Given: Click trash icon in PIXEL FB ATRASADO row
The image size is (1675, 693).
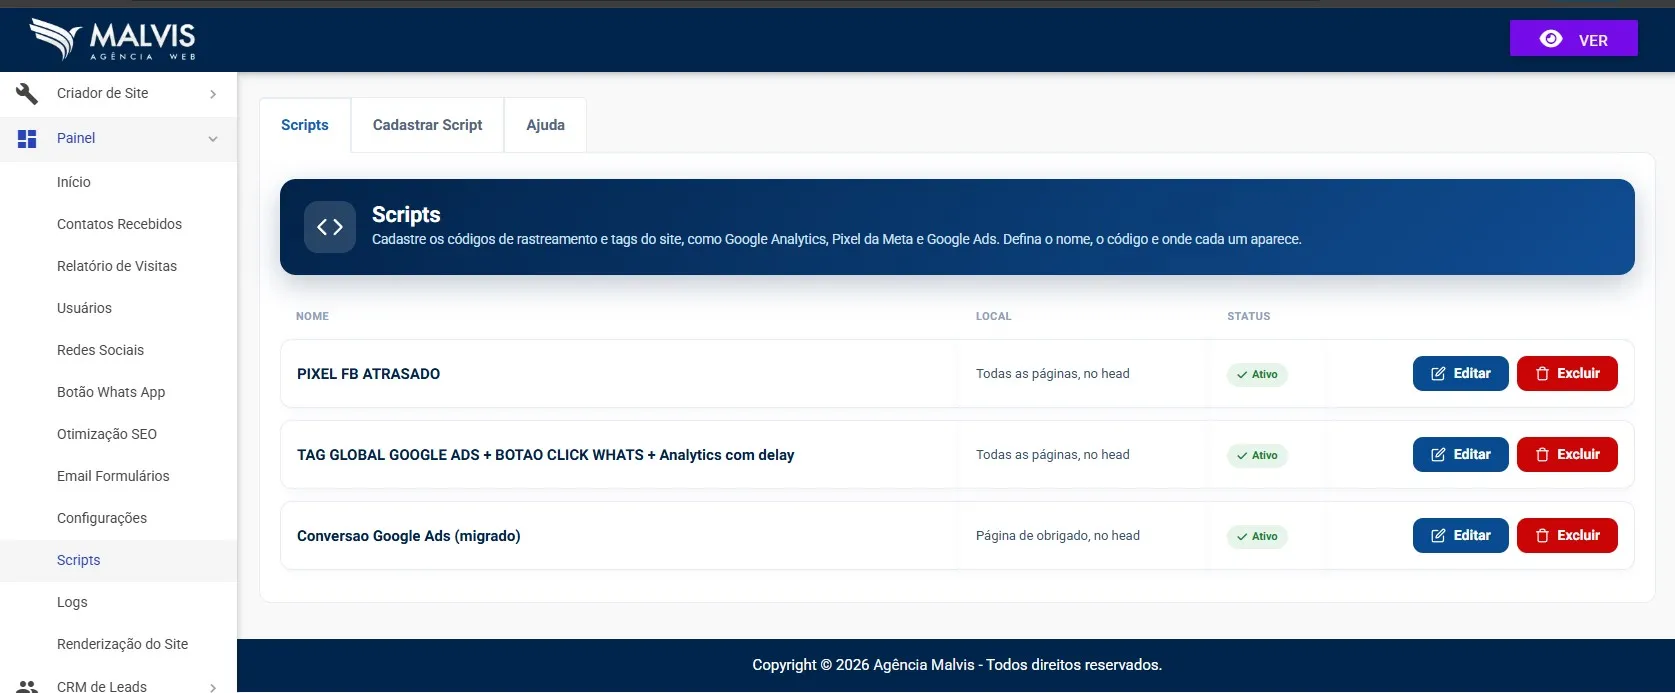Looking at the screenshot, I should [1542, 374].
